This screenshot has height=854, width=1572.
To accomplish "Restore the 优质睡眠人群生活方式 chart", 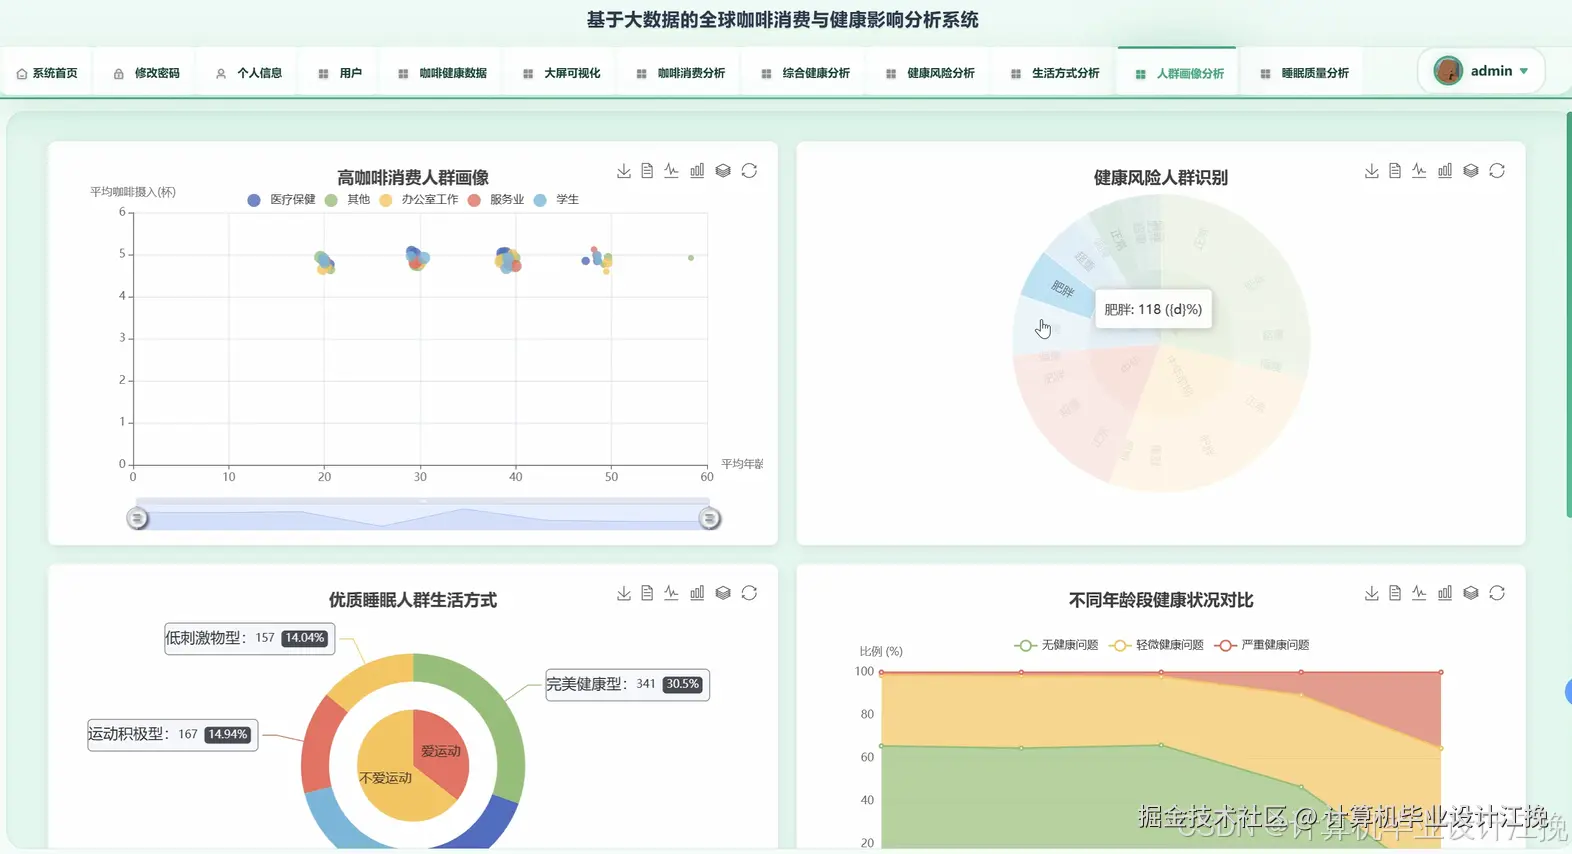I will click(749, 593).
